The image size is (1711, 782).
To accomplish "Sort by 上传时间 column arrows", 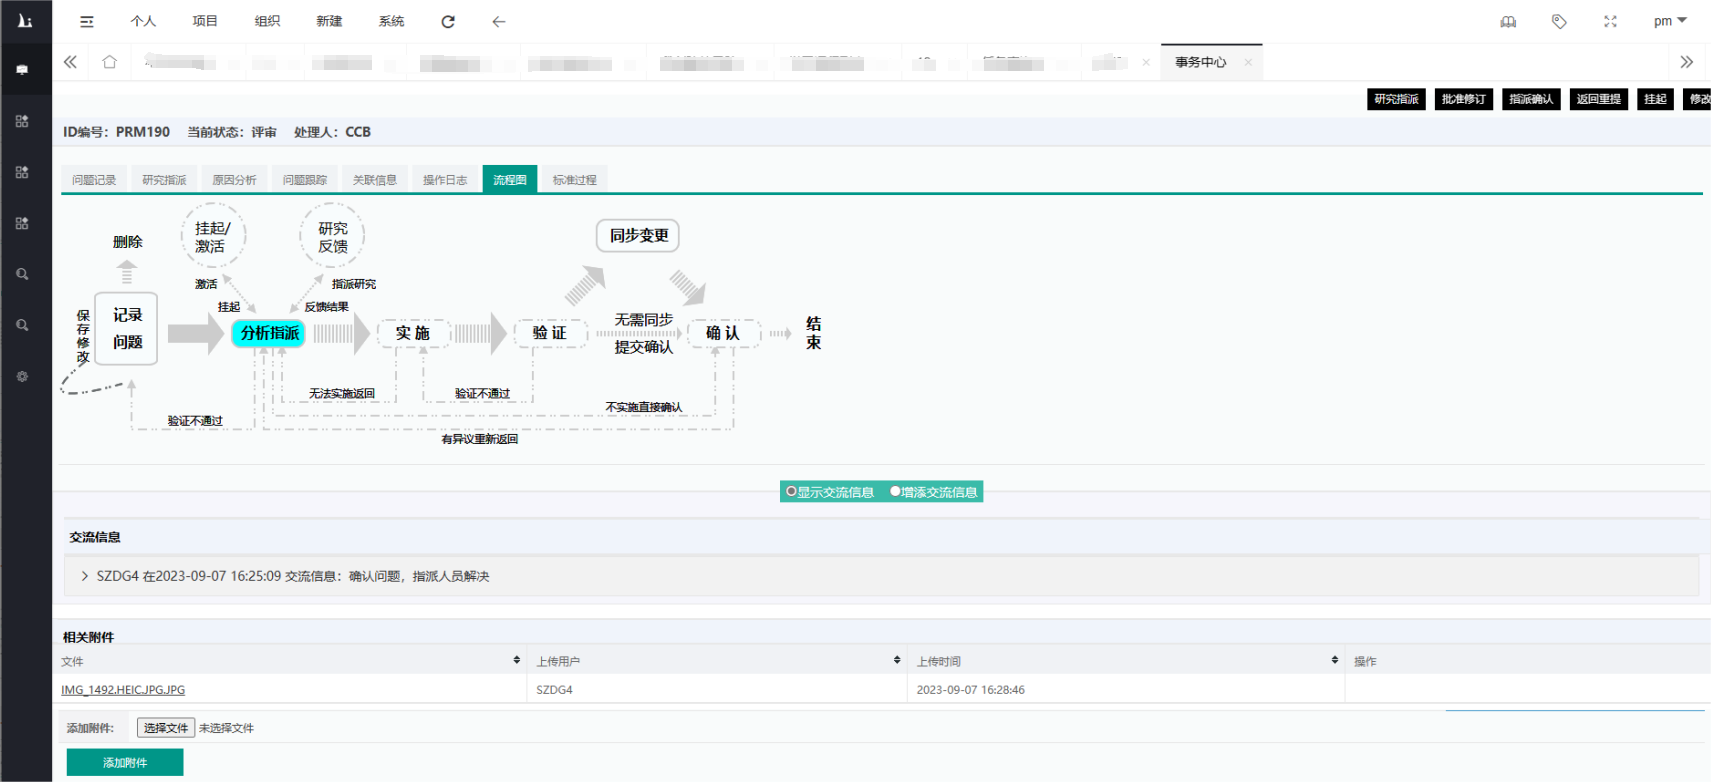I will (1334, 660).
